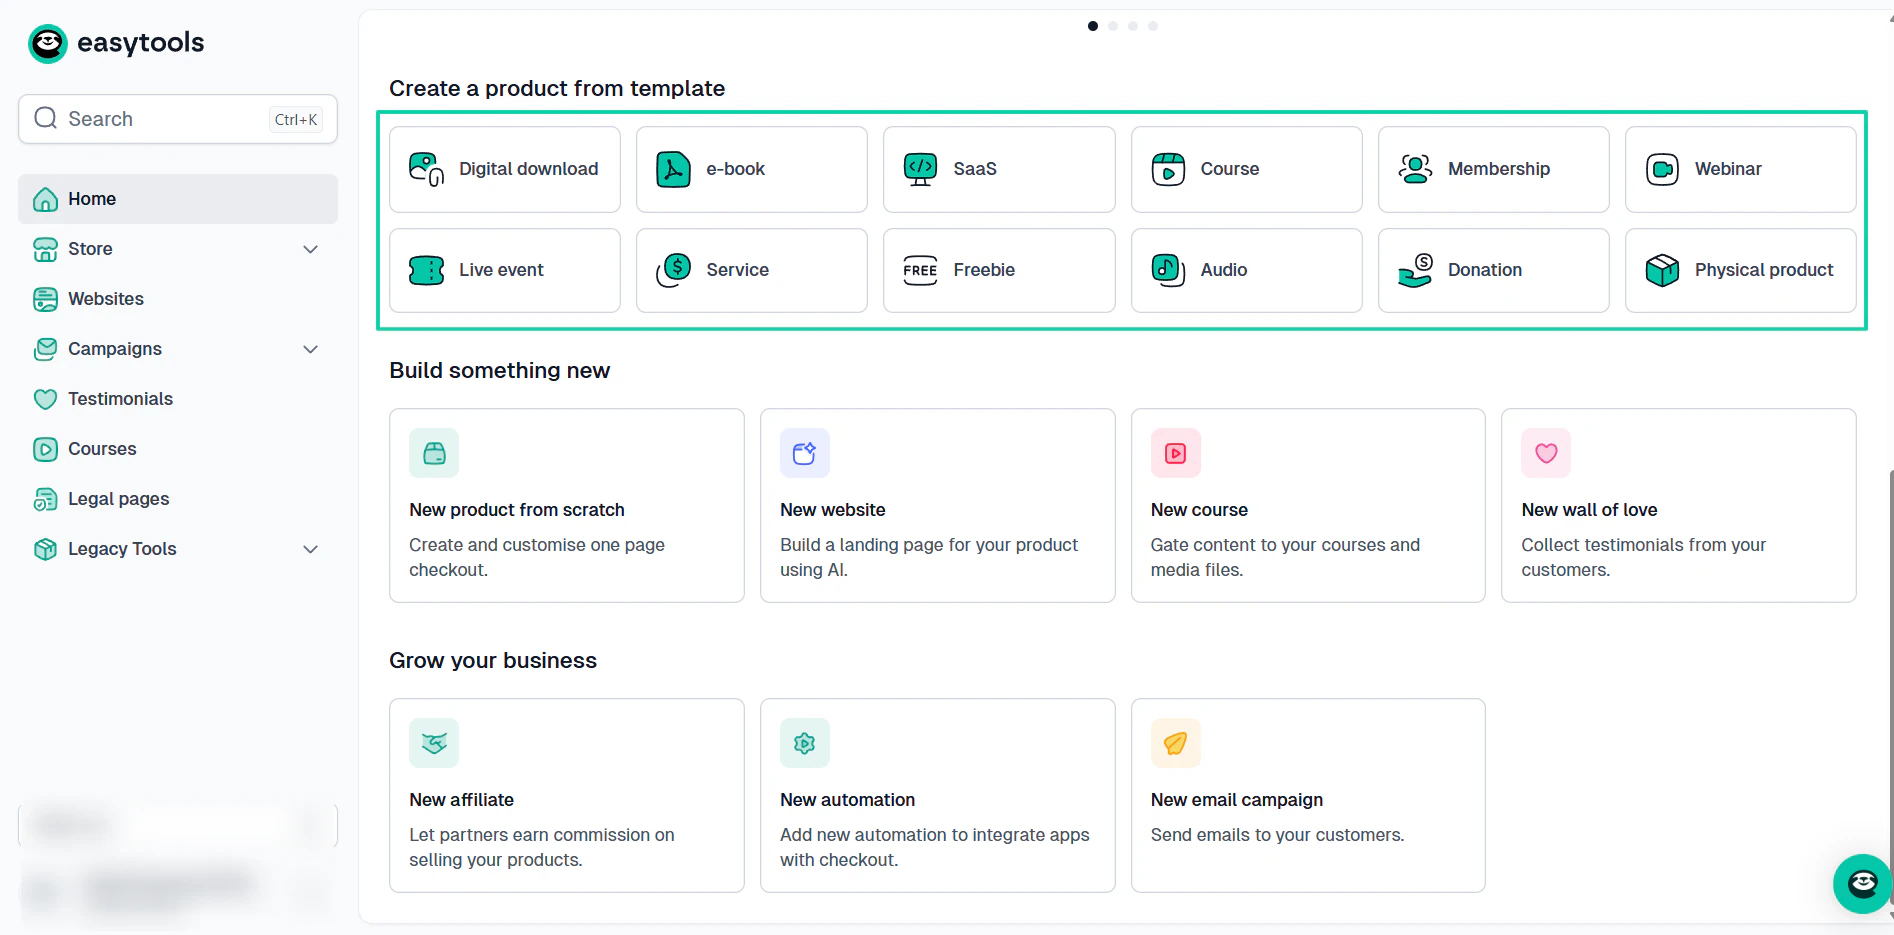
Task: Expand the Store menu chevron
Action: (x=311, y=249)
